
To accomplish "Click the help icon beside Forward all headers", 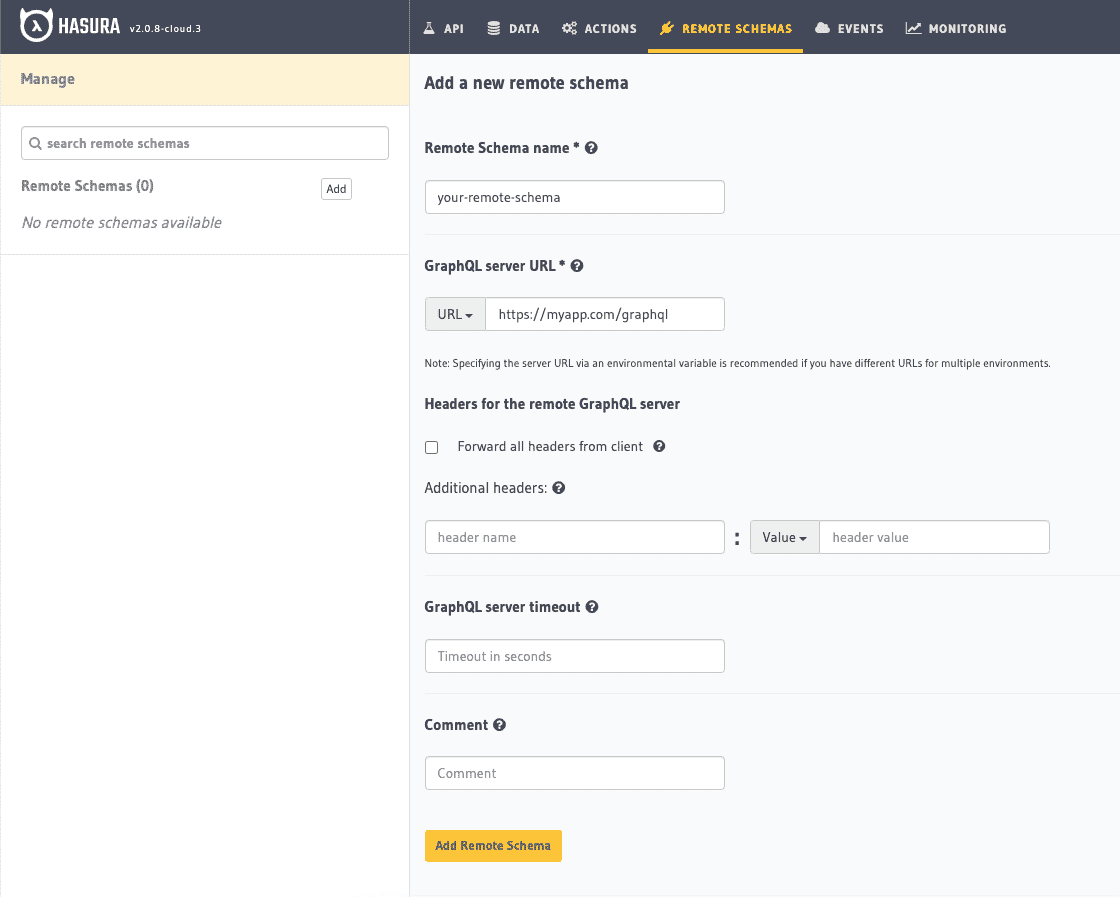I will [659, 447].
